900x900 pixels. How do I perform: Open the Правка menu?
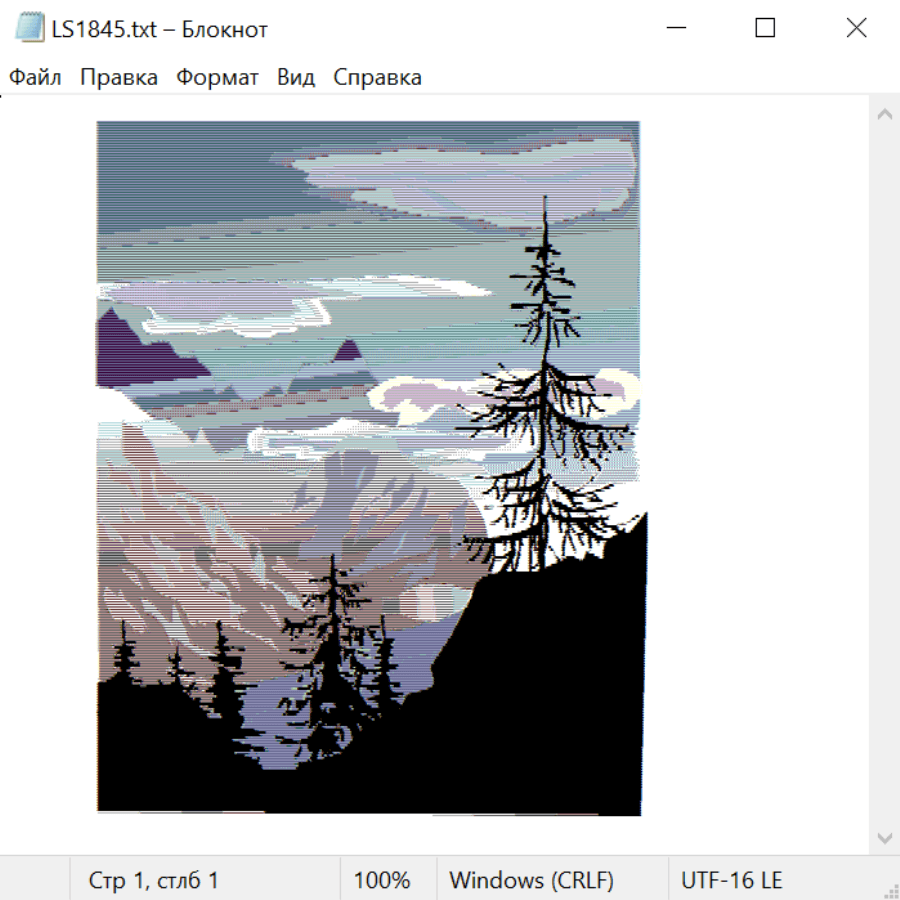click(119, 77)
